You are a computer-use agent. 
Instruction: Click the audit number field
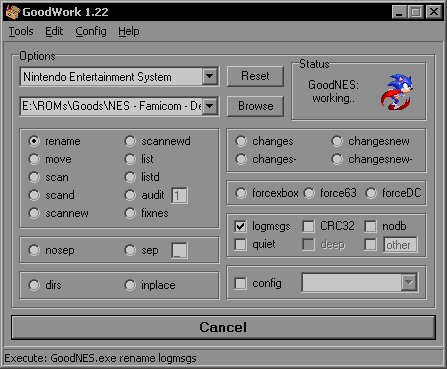pos(179,195)
